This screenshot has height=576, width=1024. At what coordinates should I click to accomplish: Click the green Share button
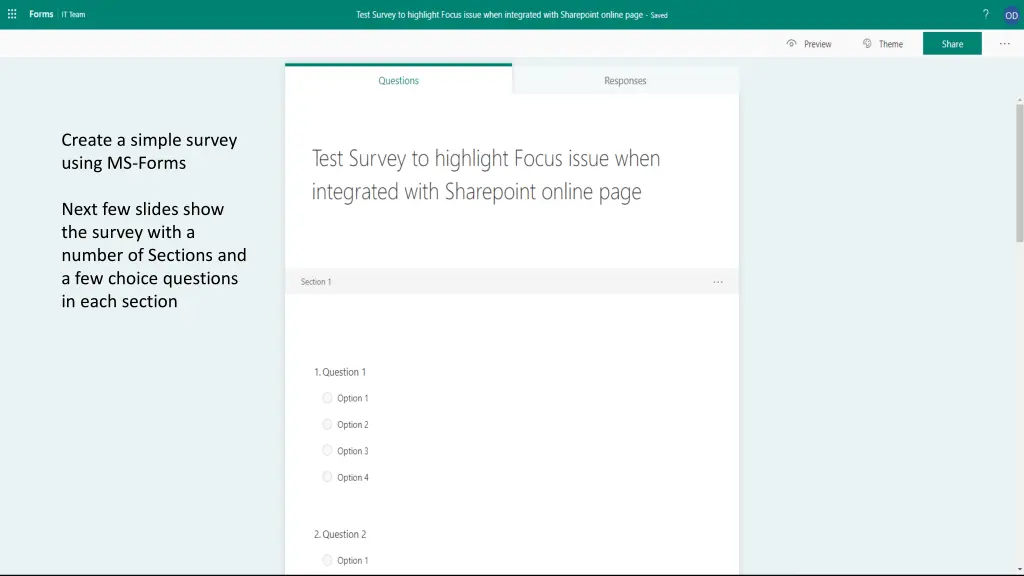point(952,44)
